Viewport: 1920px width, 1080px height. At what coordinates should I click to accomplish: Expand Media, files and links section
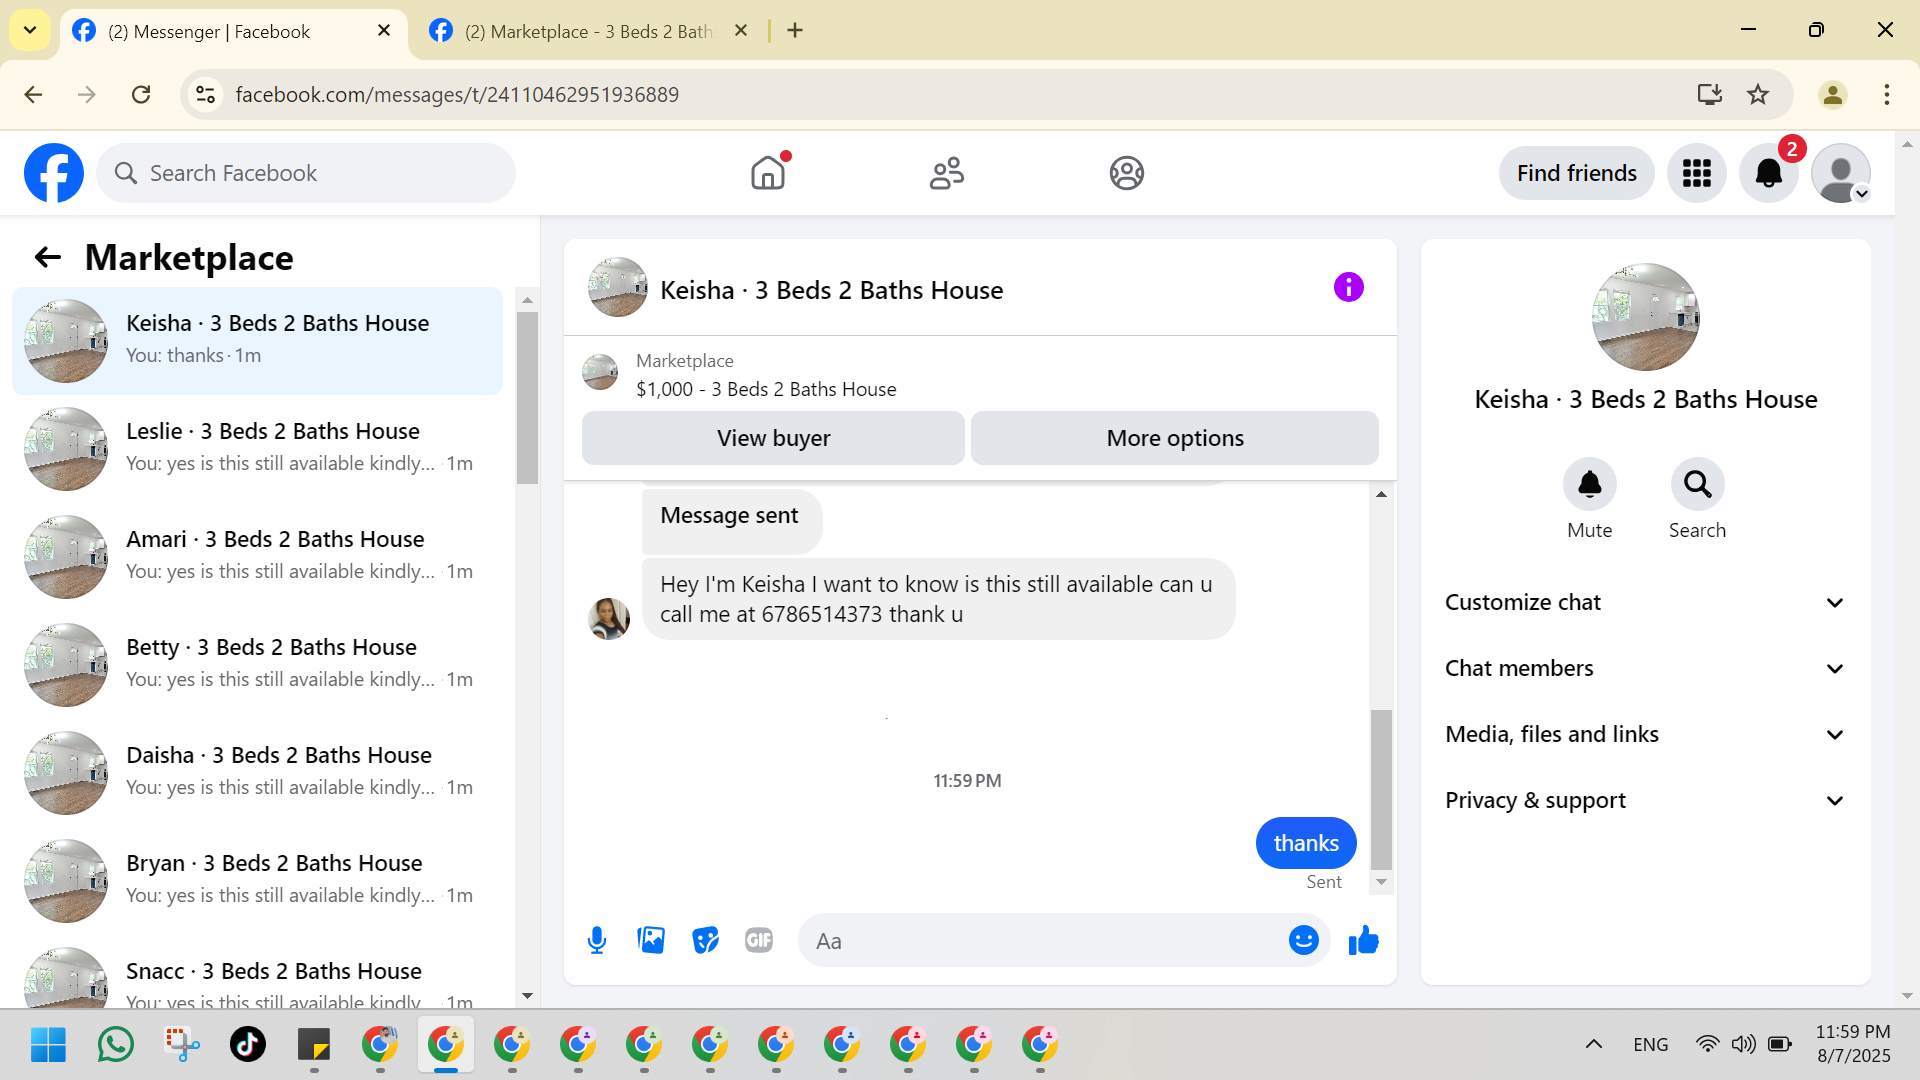(x=1645, y=734)
